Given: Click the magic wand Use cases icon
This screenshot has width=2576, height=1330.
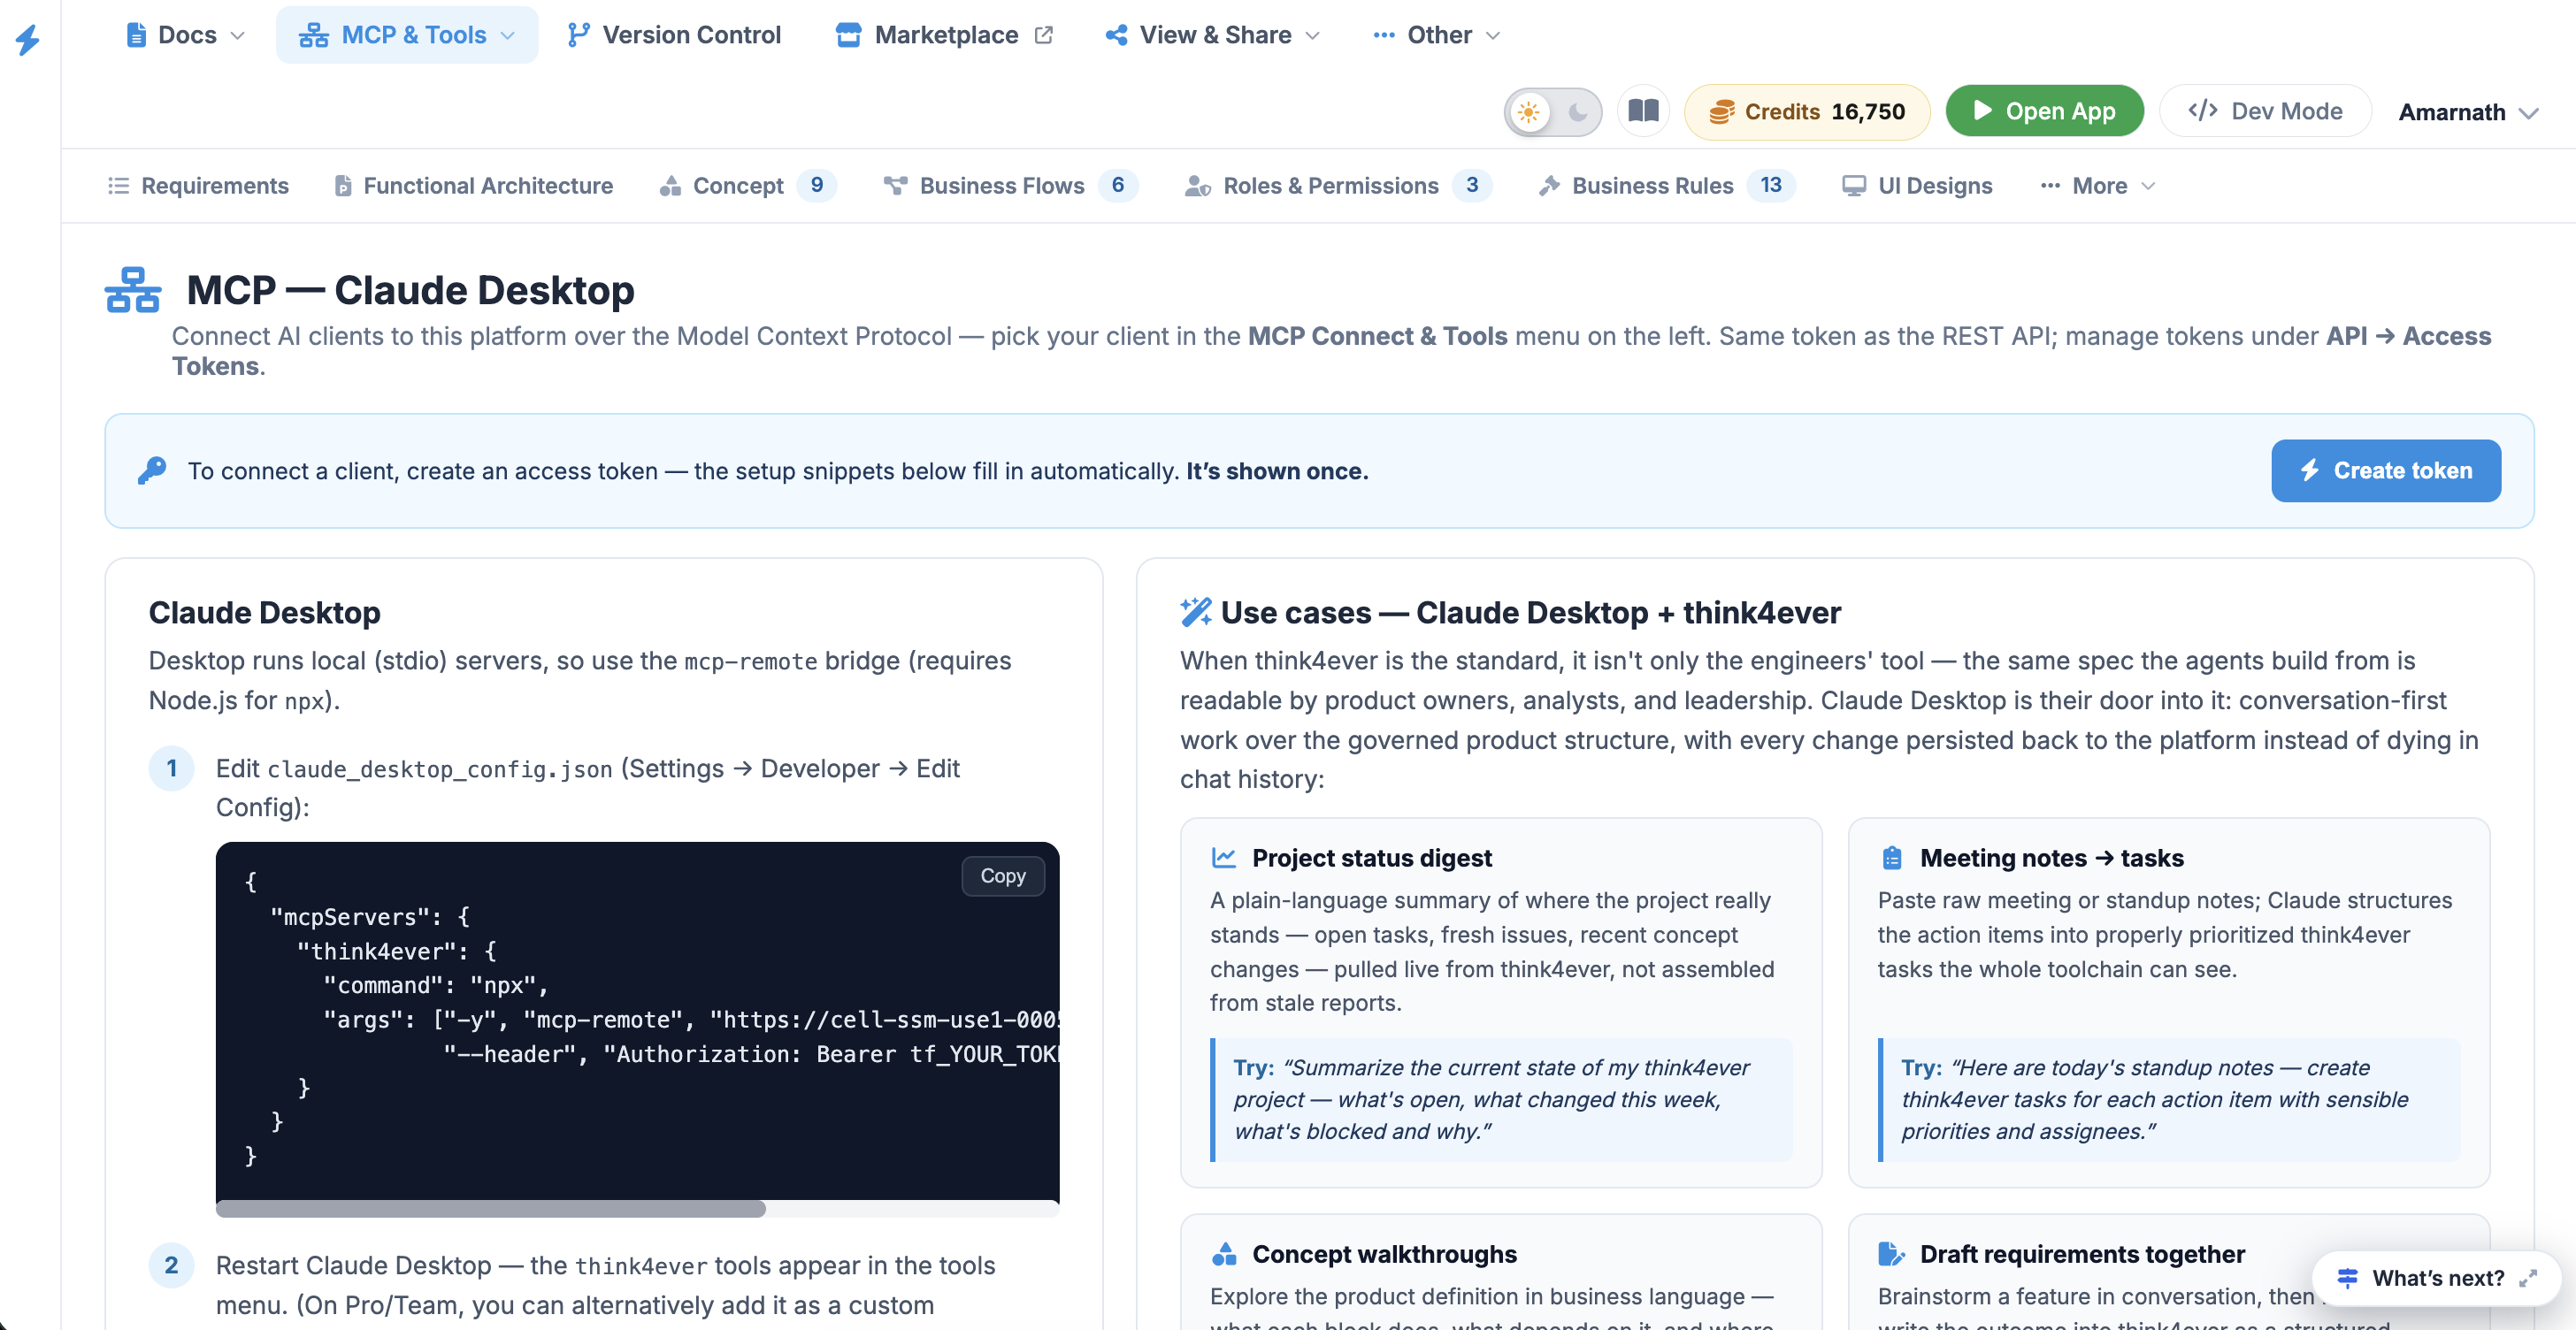Looking at the screenshot, I should [1195, 612].
